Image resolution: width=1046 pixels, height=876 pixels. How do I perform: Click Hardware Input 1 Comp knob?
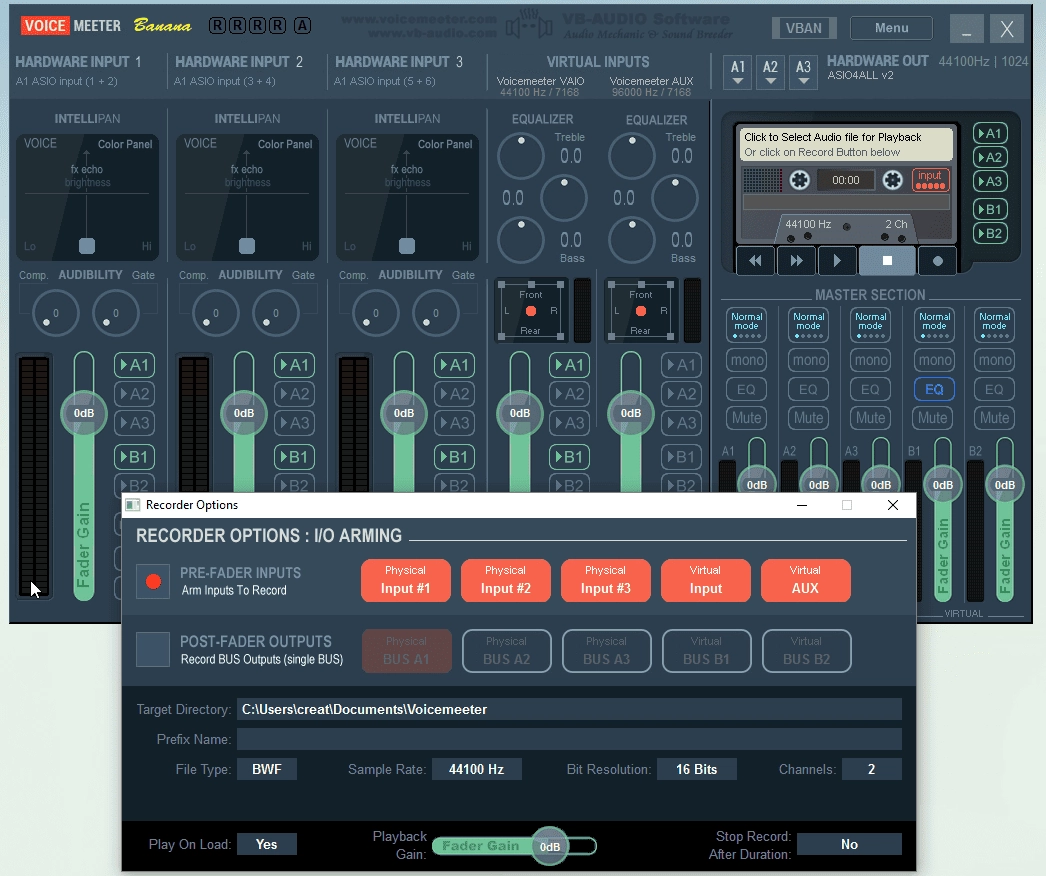[x=56, y=313]
